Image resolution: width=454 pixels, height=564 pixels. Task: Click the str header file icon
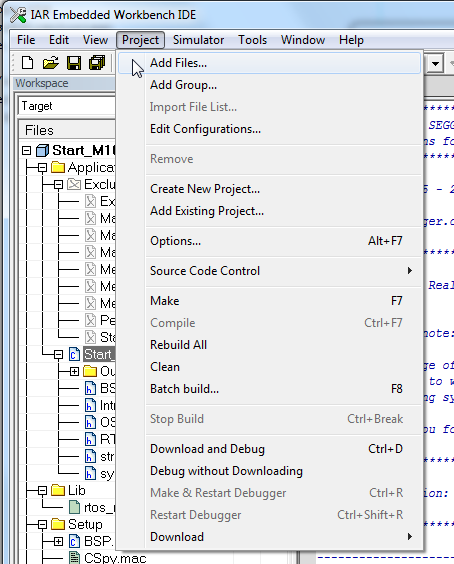pos(90,456)
